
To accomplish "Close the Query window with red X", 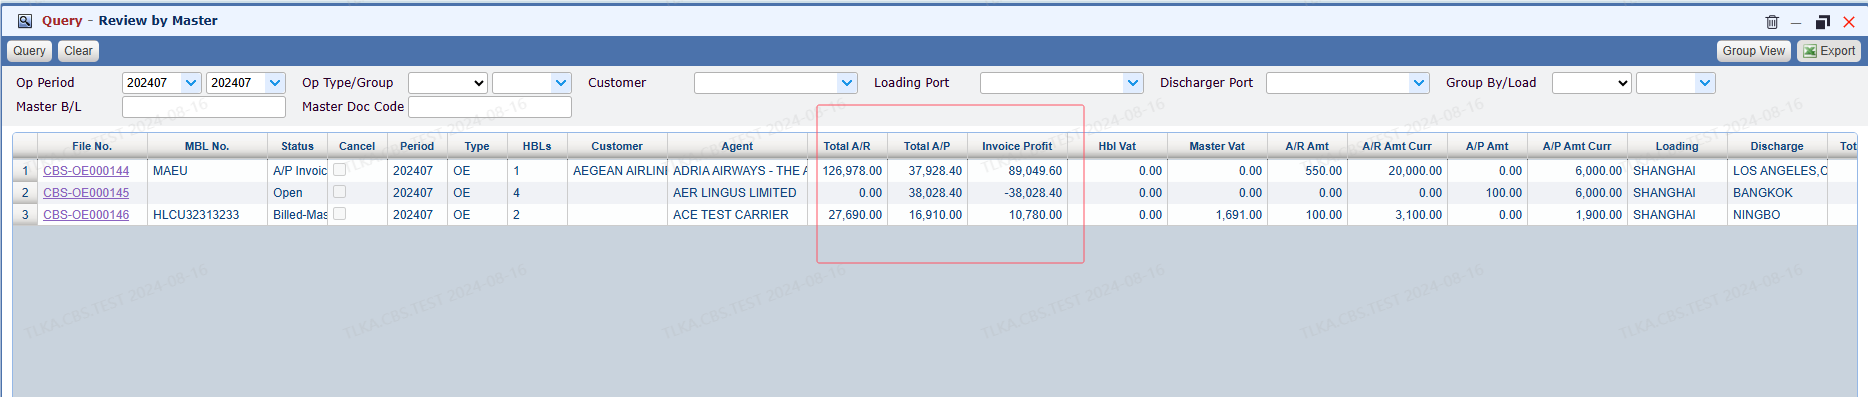I will pyautogui.click(x=1849, y=21).
